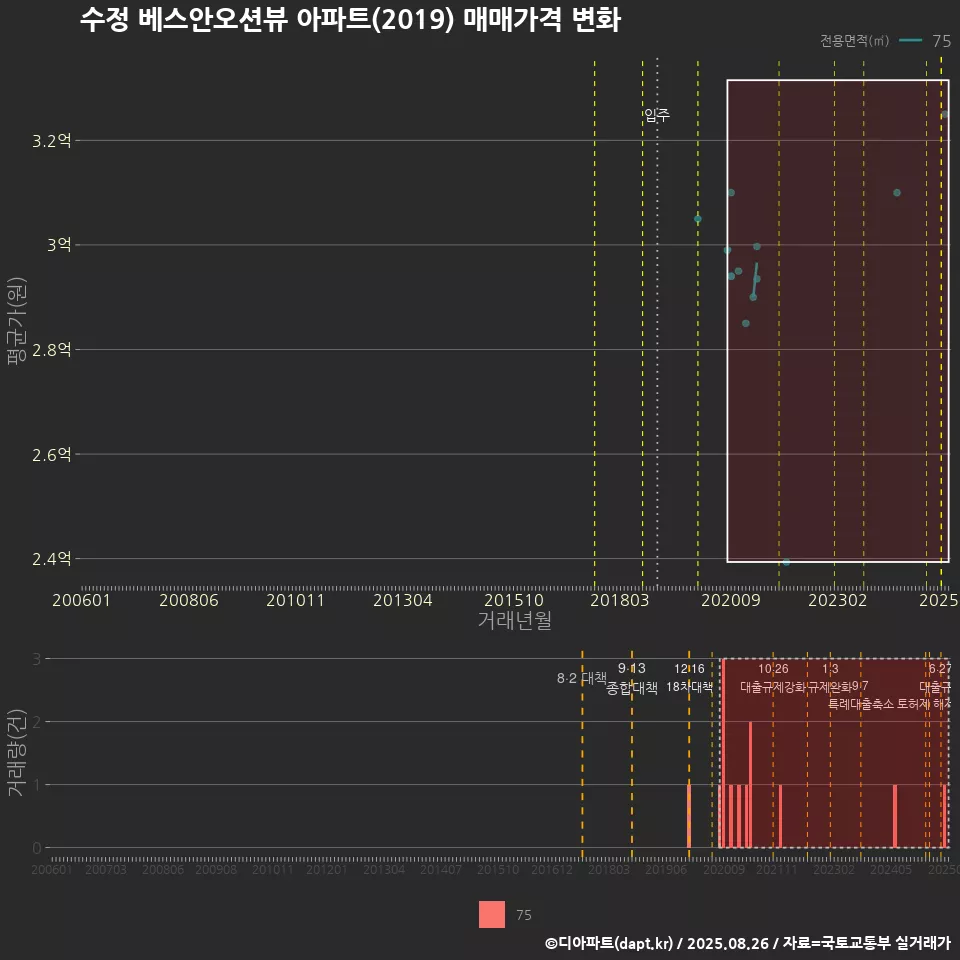Select the lowest data point near 2.39억
The width and height of the screenshot is (960, 960).
point(787,561)
